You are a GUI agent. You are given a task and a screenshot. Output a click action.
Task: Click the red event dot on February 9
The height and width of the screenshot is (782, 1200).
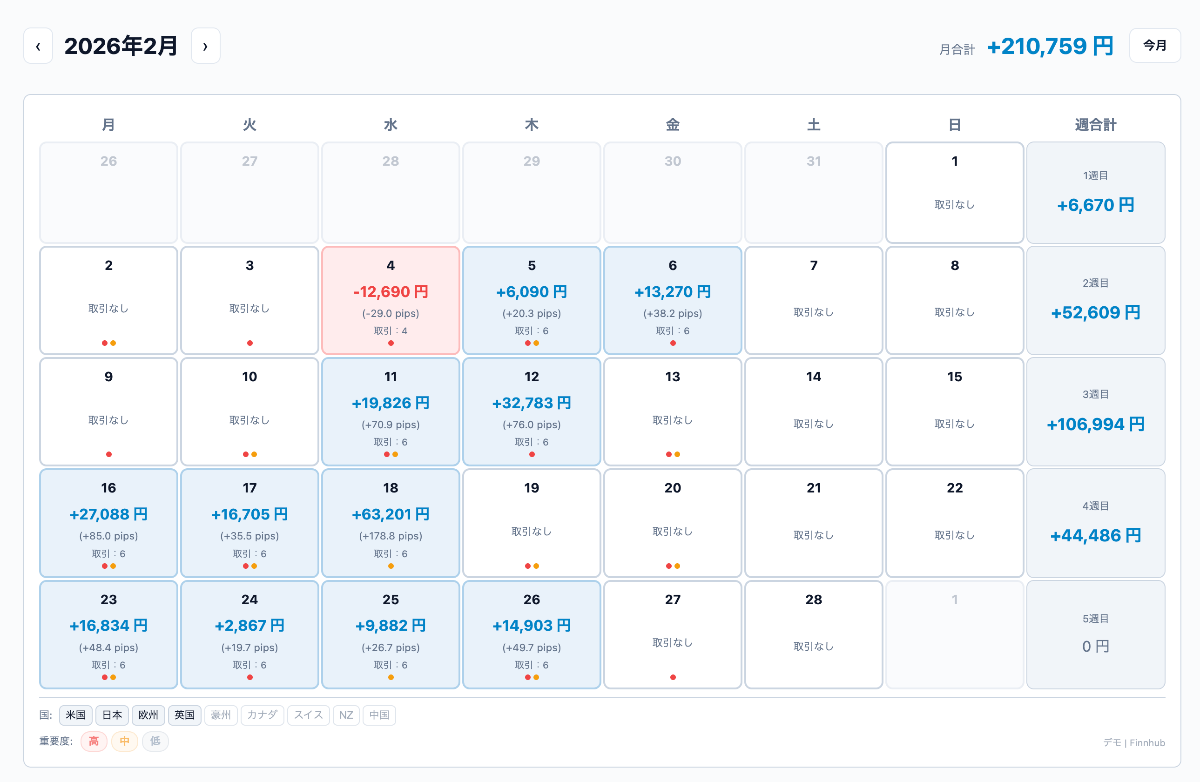tap(109, 454)
